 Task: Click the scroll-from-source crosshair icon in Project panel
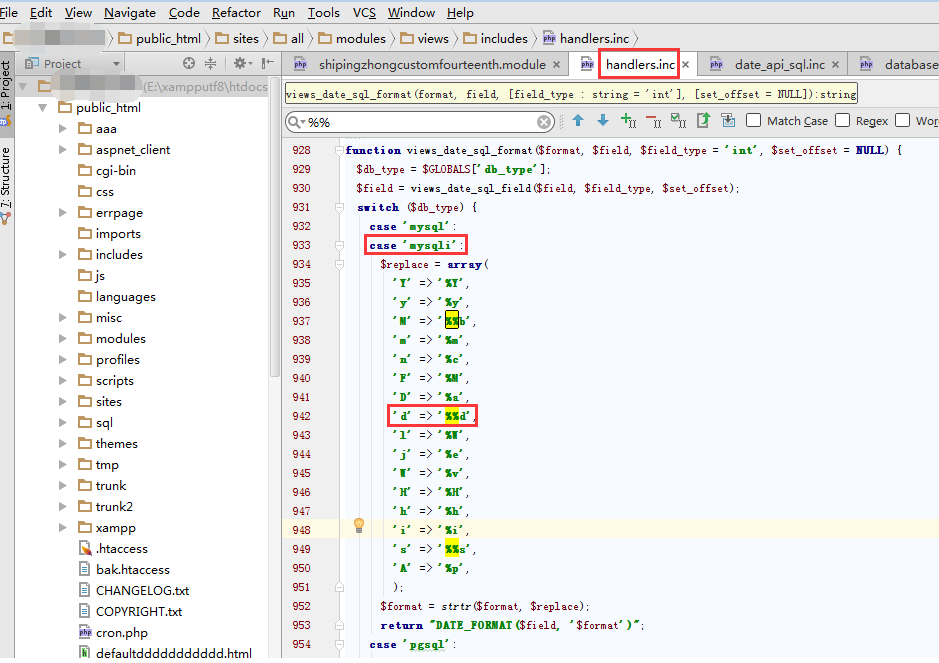pyautogui.click(x=189, y=63)
